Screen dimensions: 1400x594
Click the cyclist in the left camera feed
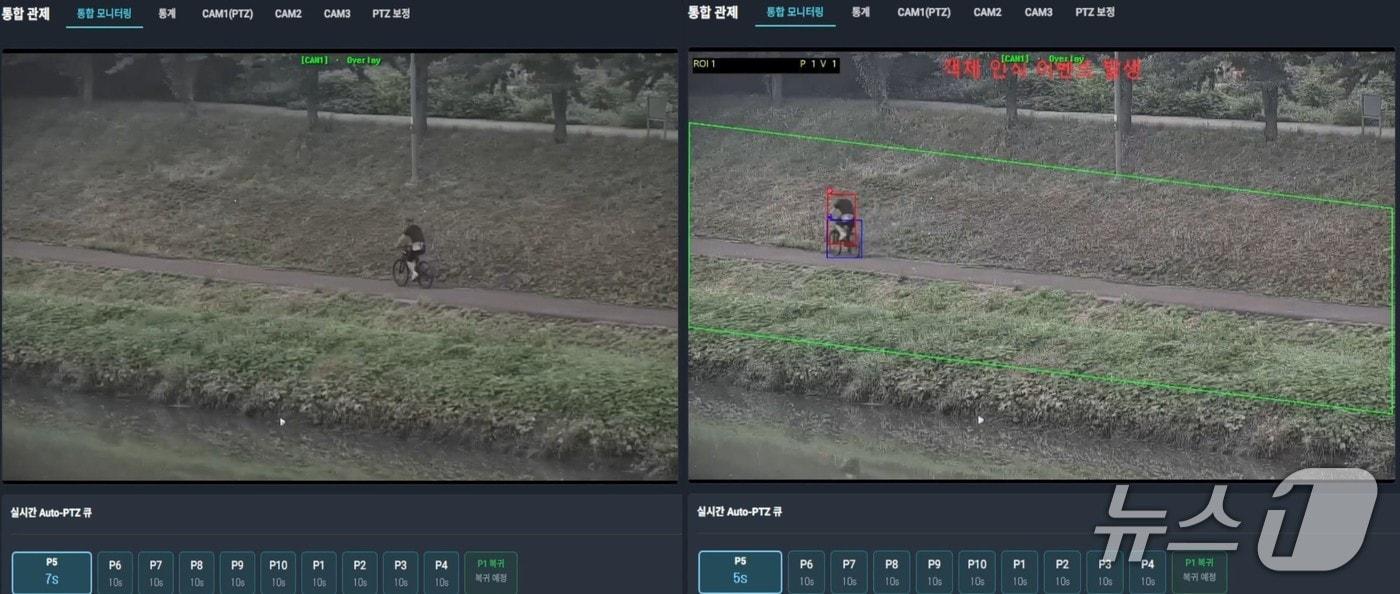(x=412, y=256)
